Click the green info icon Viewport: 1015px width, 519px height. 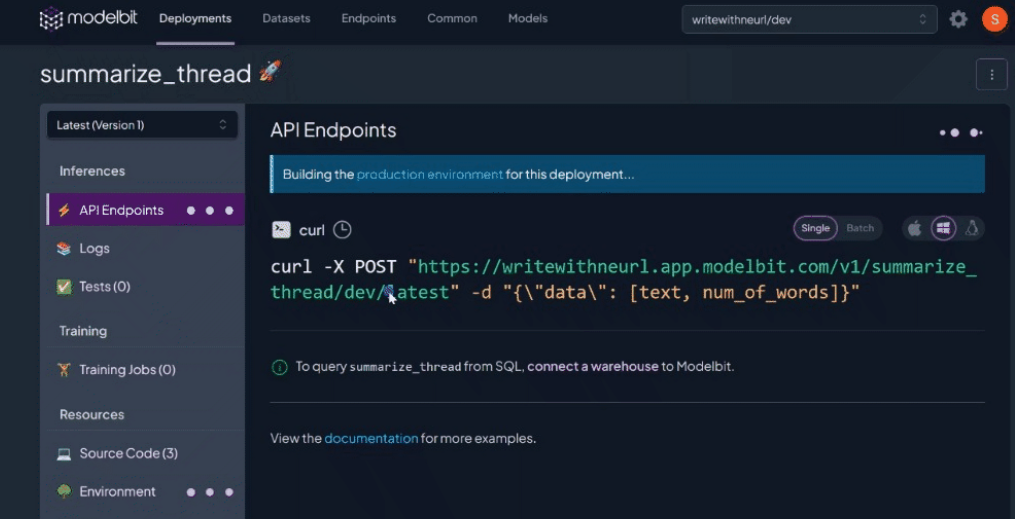click(279, 367)
